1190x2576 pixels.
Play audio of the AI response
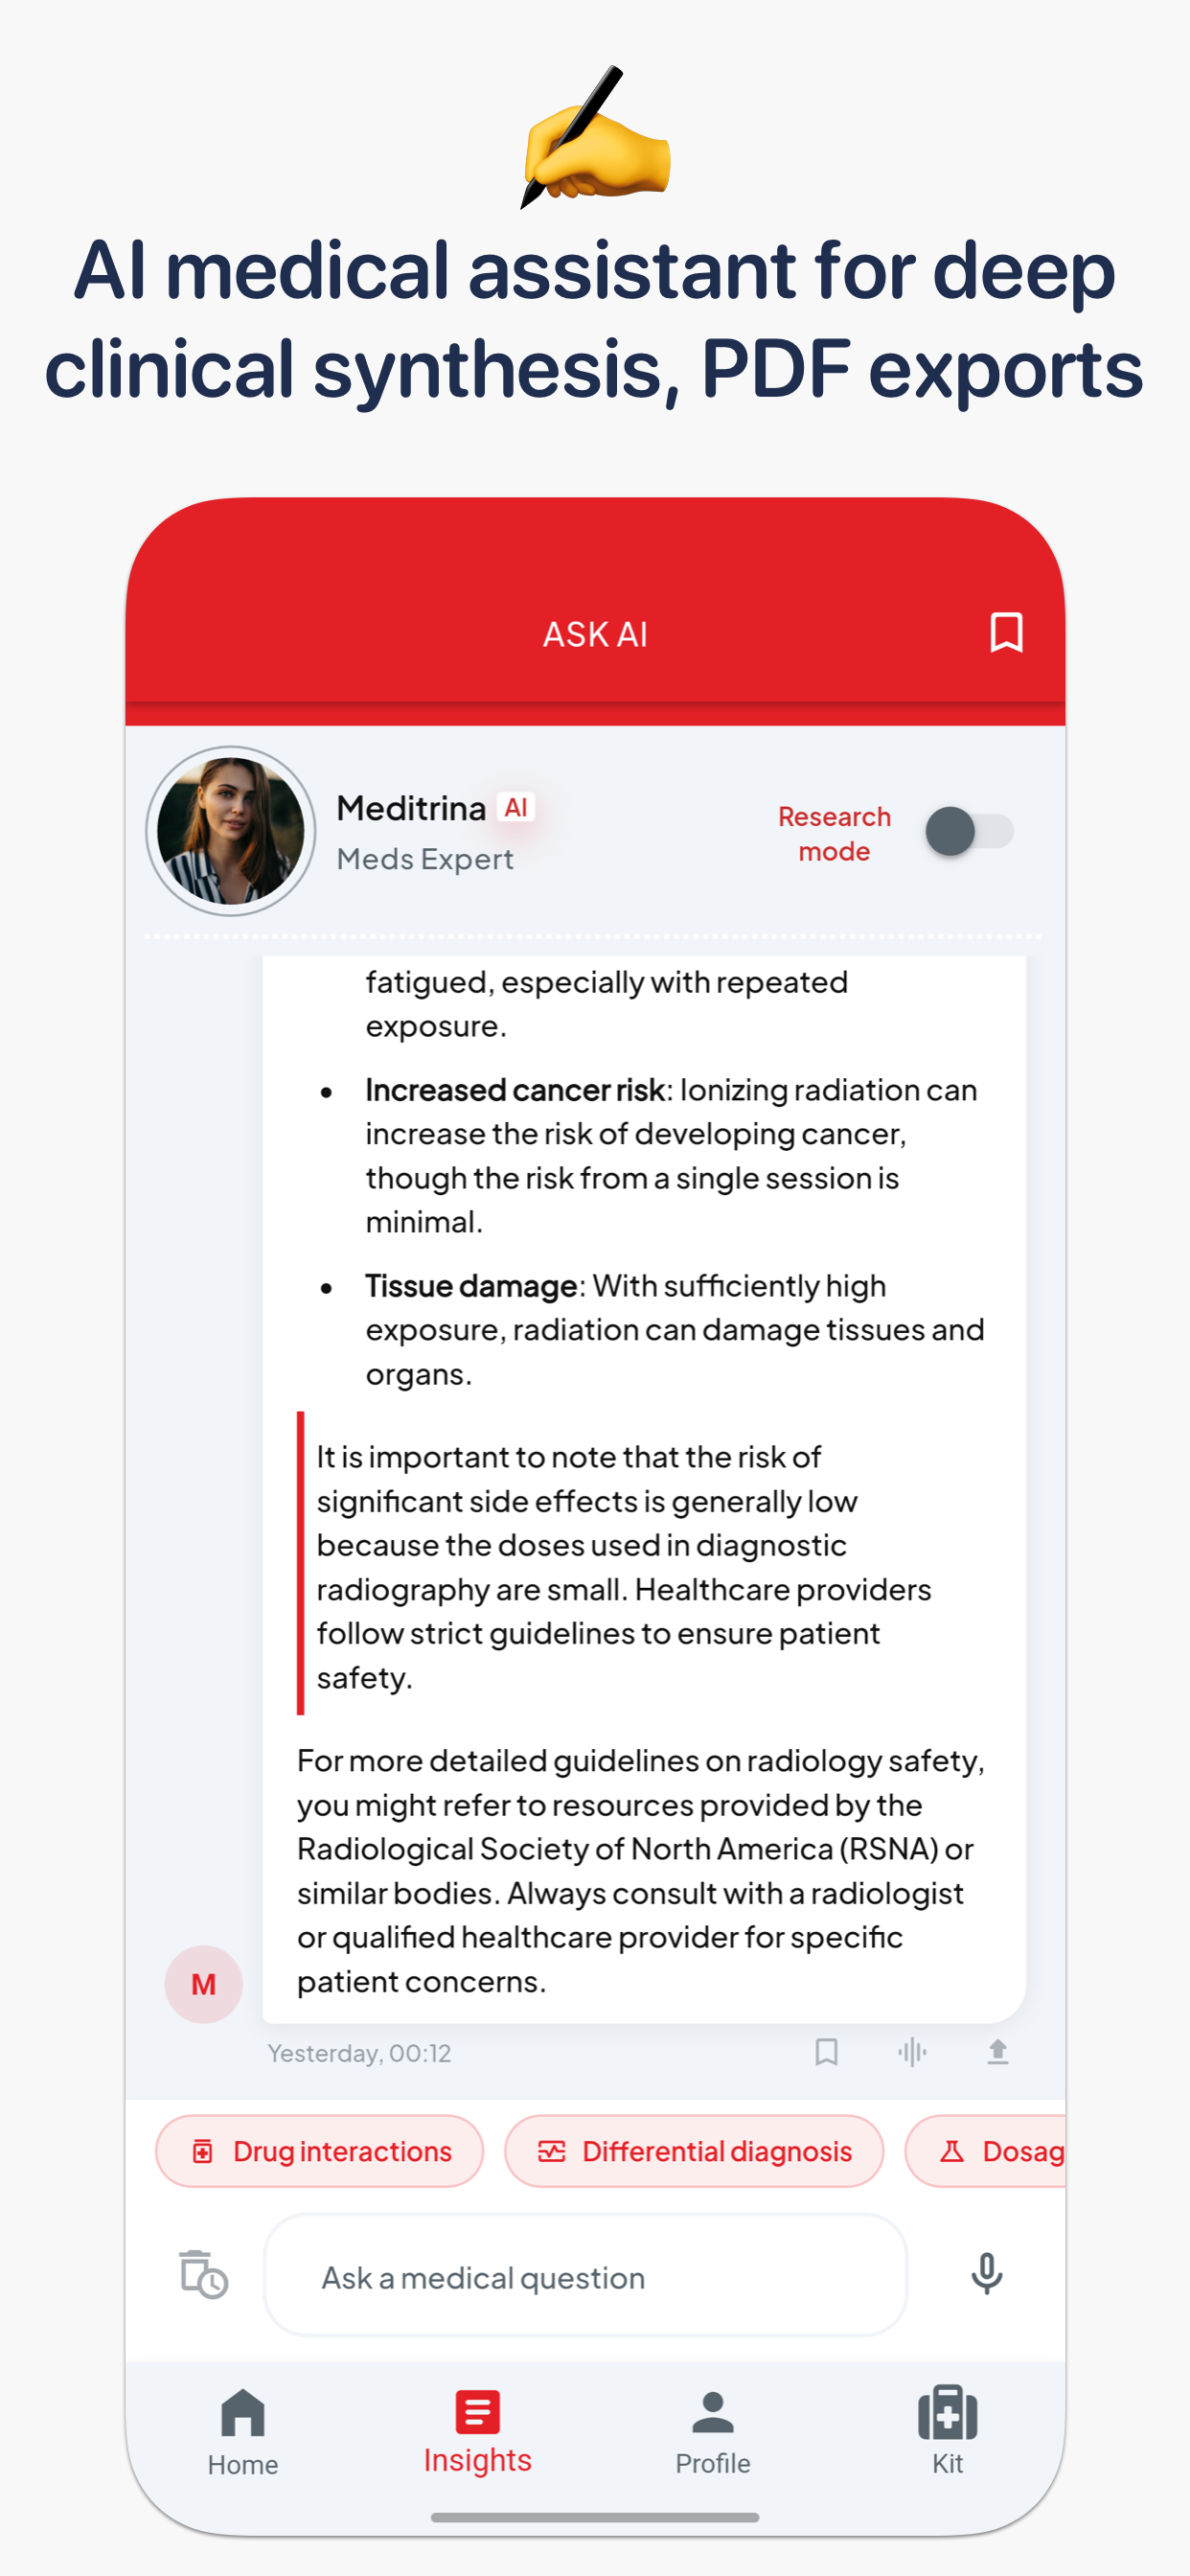pyautogui.click(x=912, y=2052)
